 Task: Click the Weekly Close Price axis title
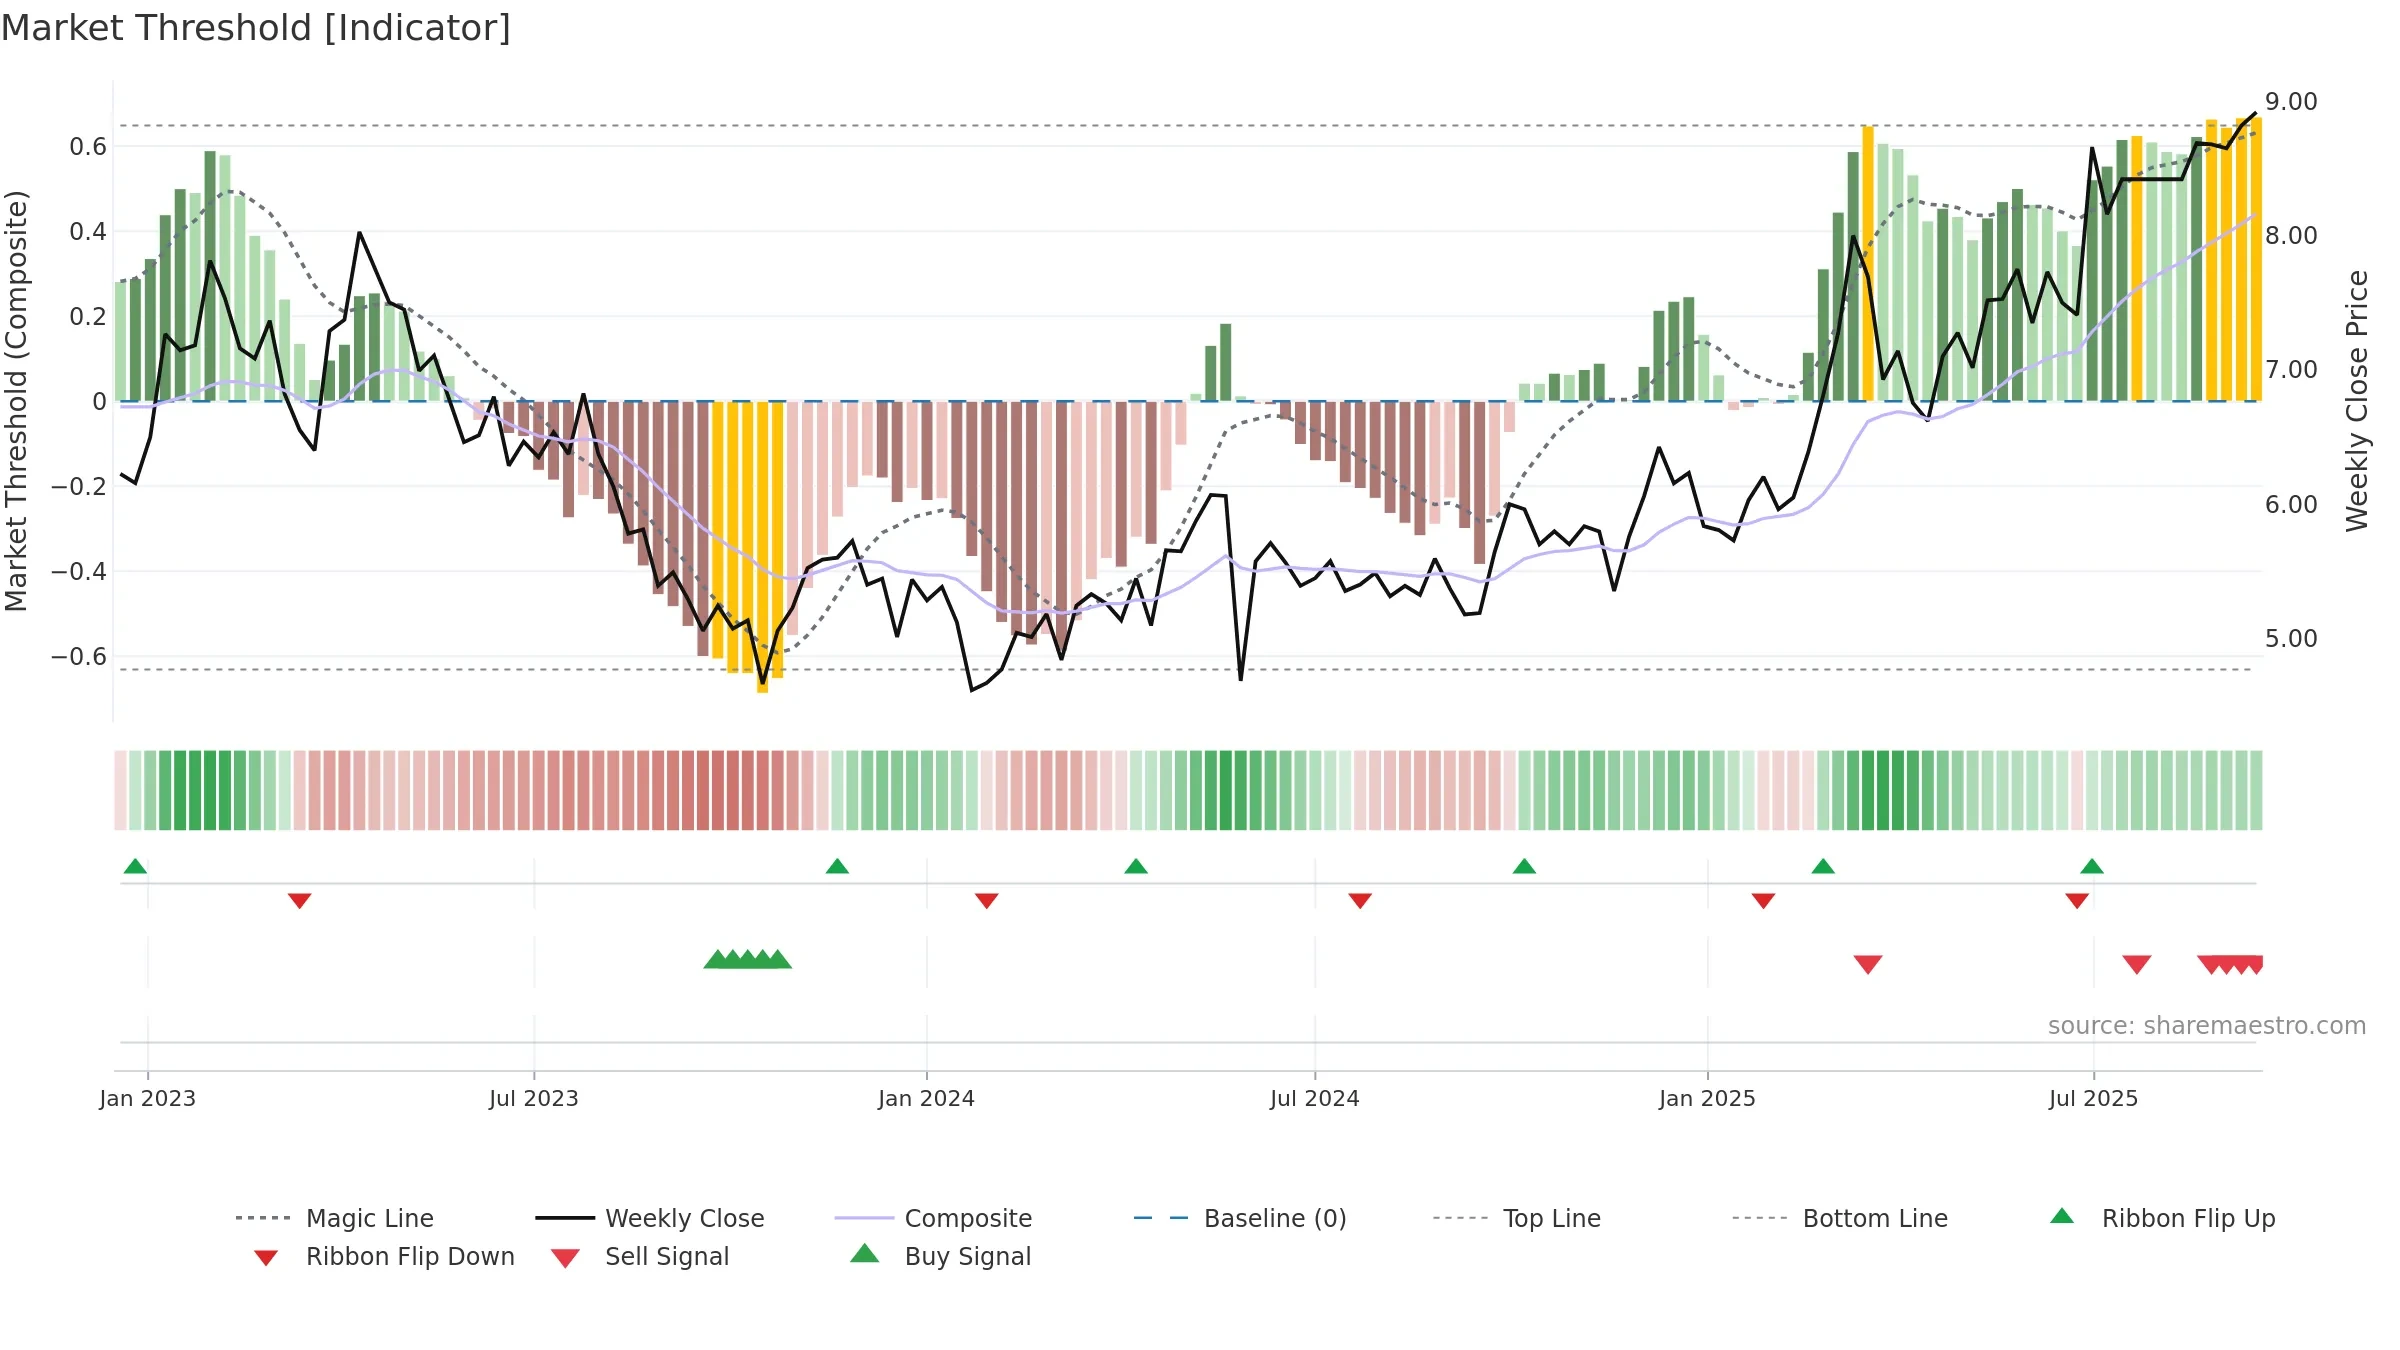[x=2357, y=400]
